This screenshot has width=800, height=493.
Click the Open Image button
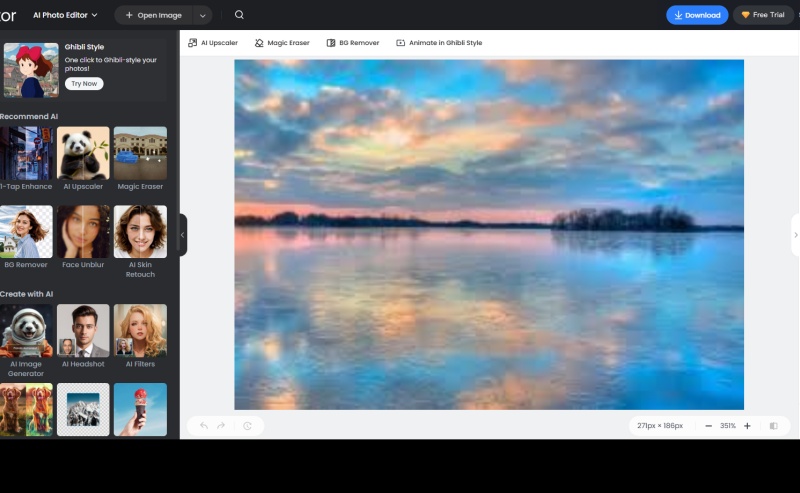[x=153, y=15]
